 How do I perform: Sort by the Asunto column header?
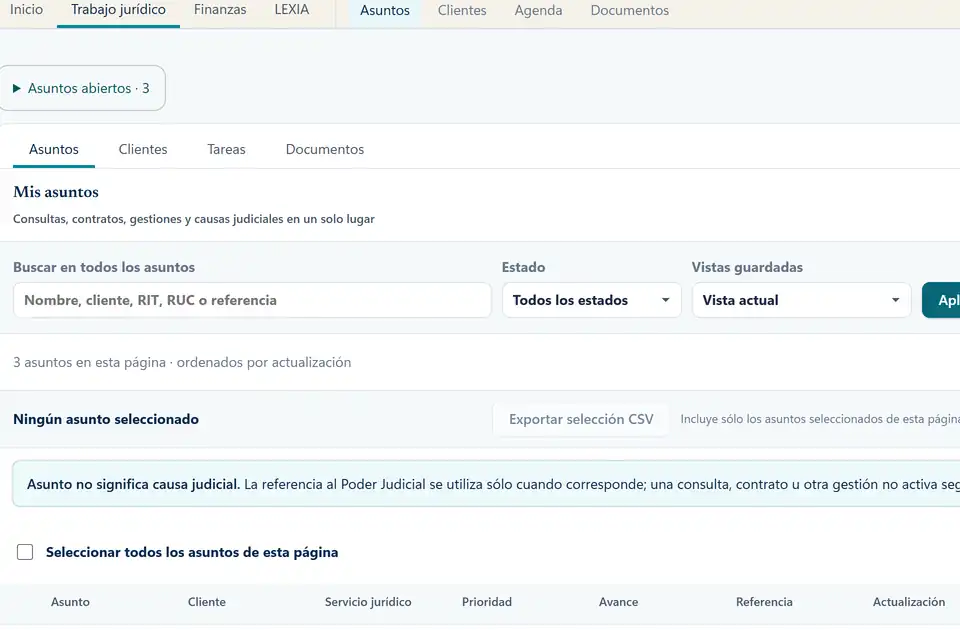70,602
